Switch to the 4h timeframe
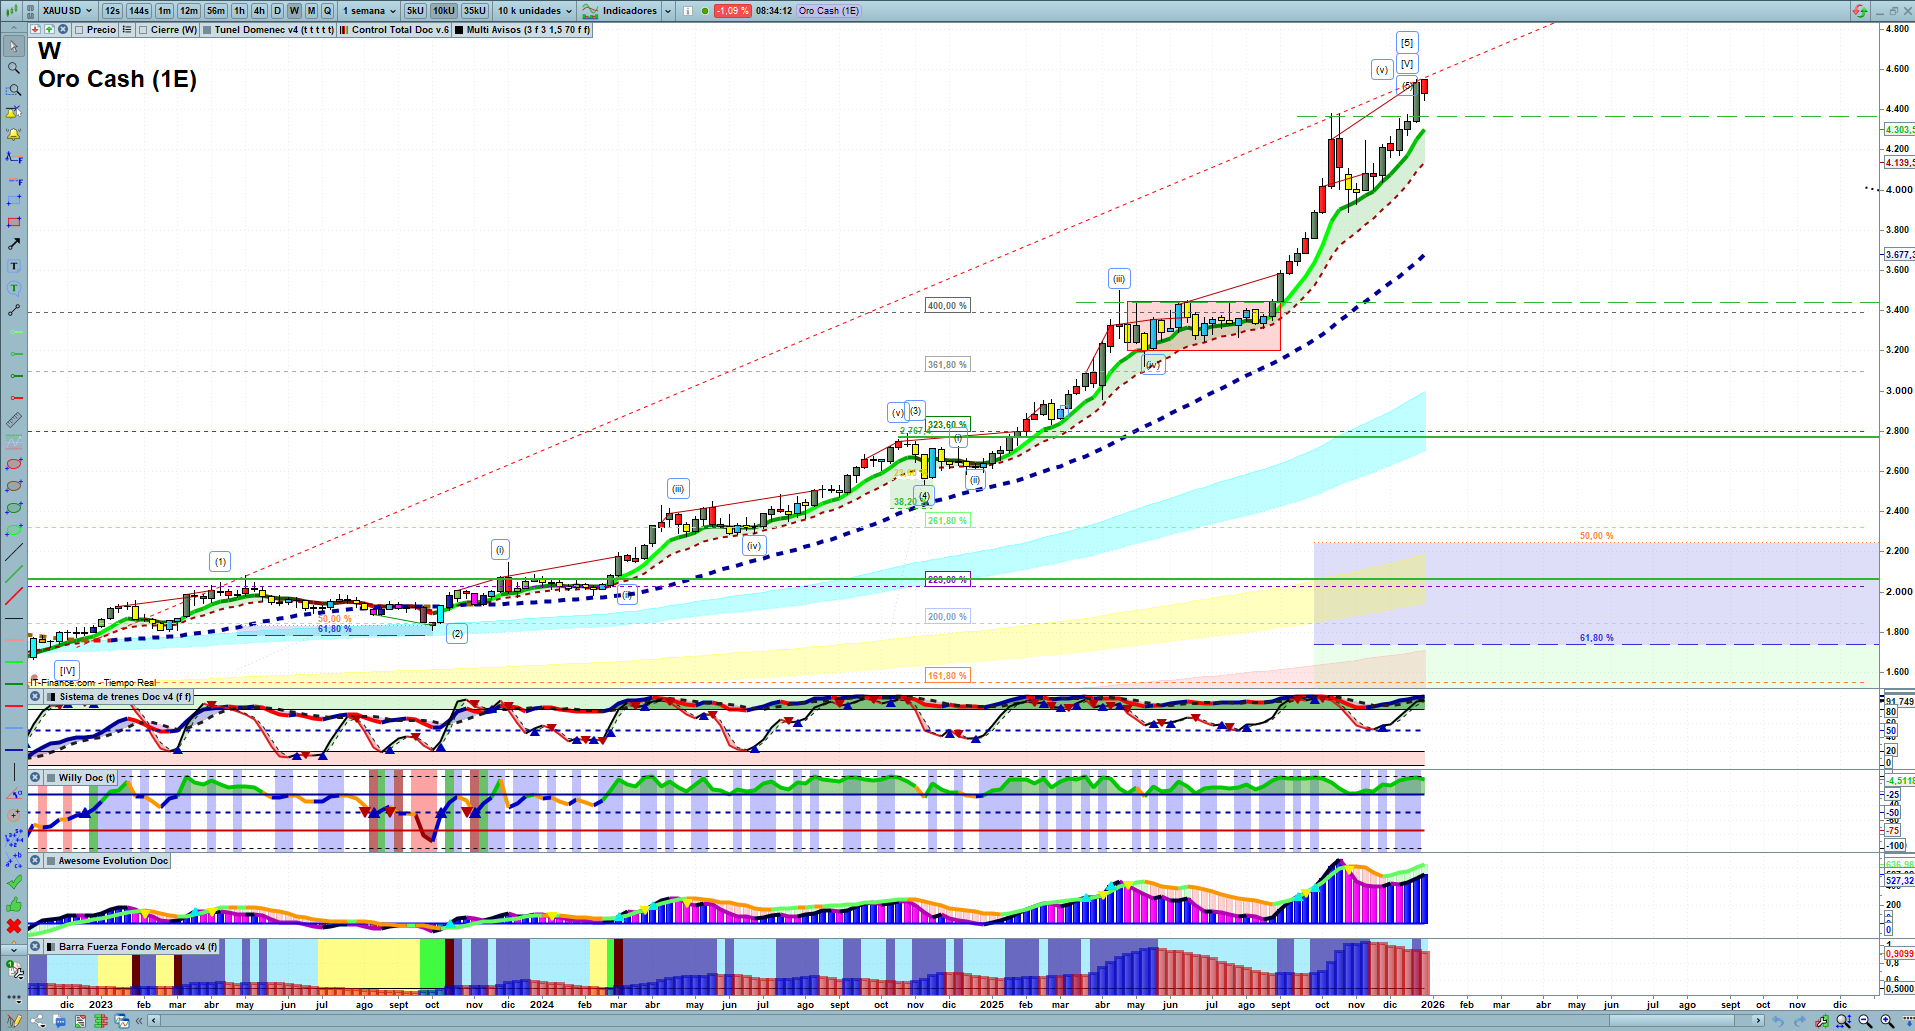This screenshot has width=1915, height=1031. (259, 11)
